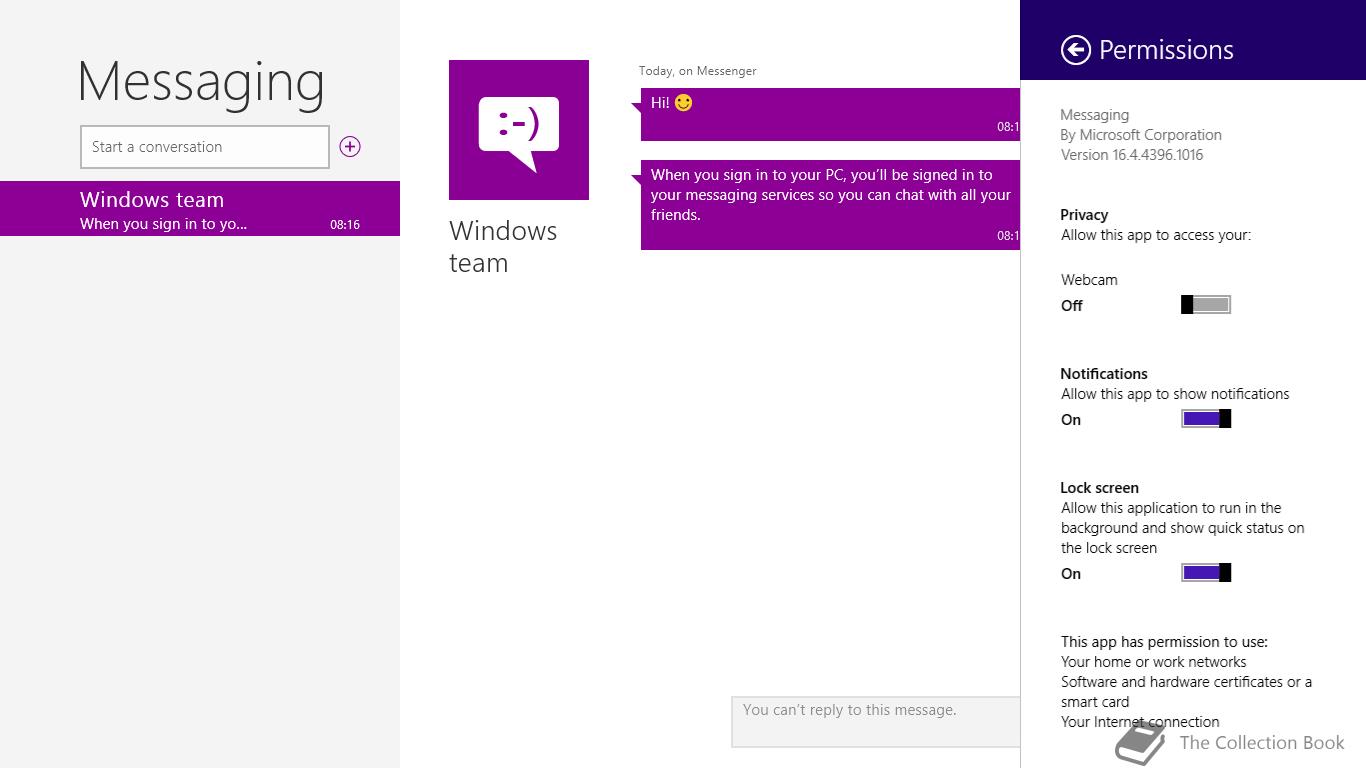Click 'Today, on Messenger' label
Screen dimensions: 1366x768
pyautogui.click(x=698, y=71)
